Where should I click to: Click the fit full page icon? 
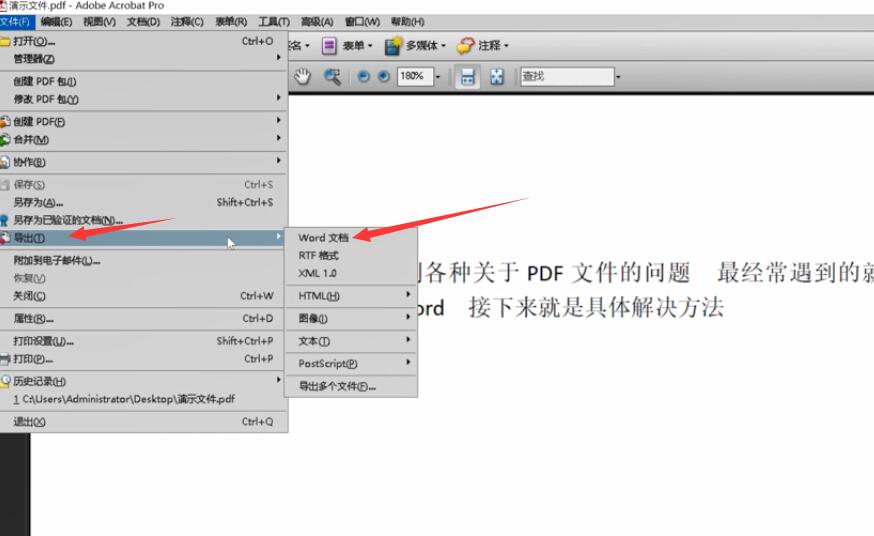click(x=497, y=77)
